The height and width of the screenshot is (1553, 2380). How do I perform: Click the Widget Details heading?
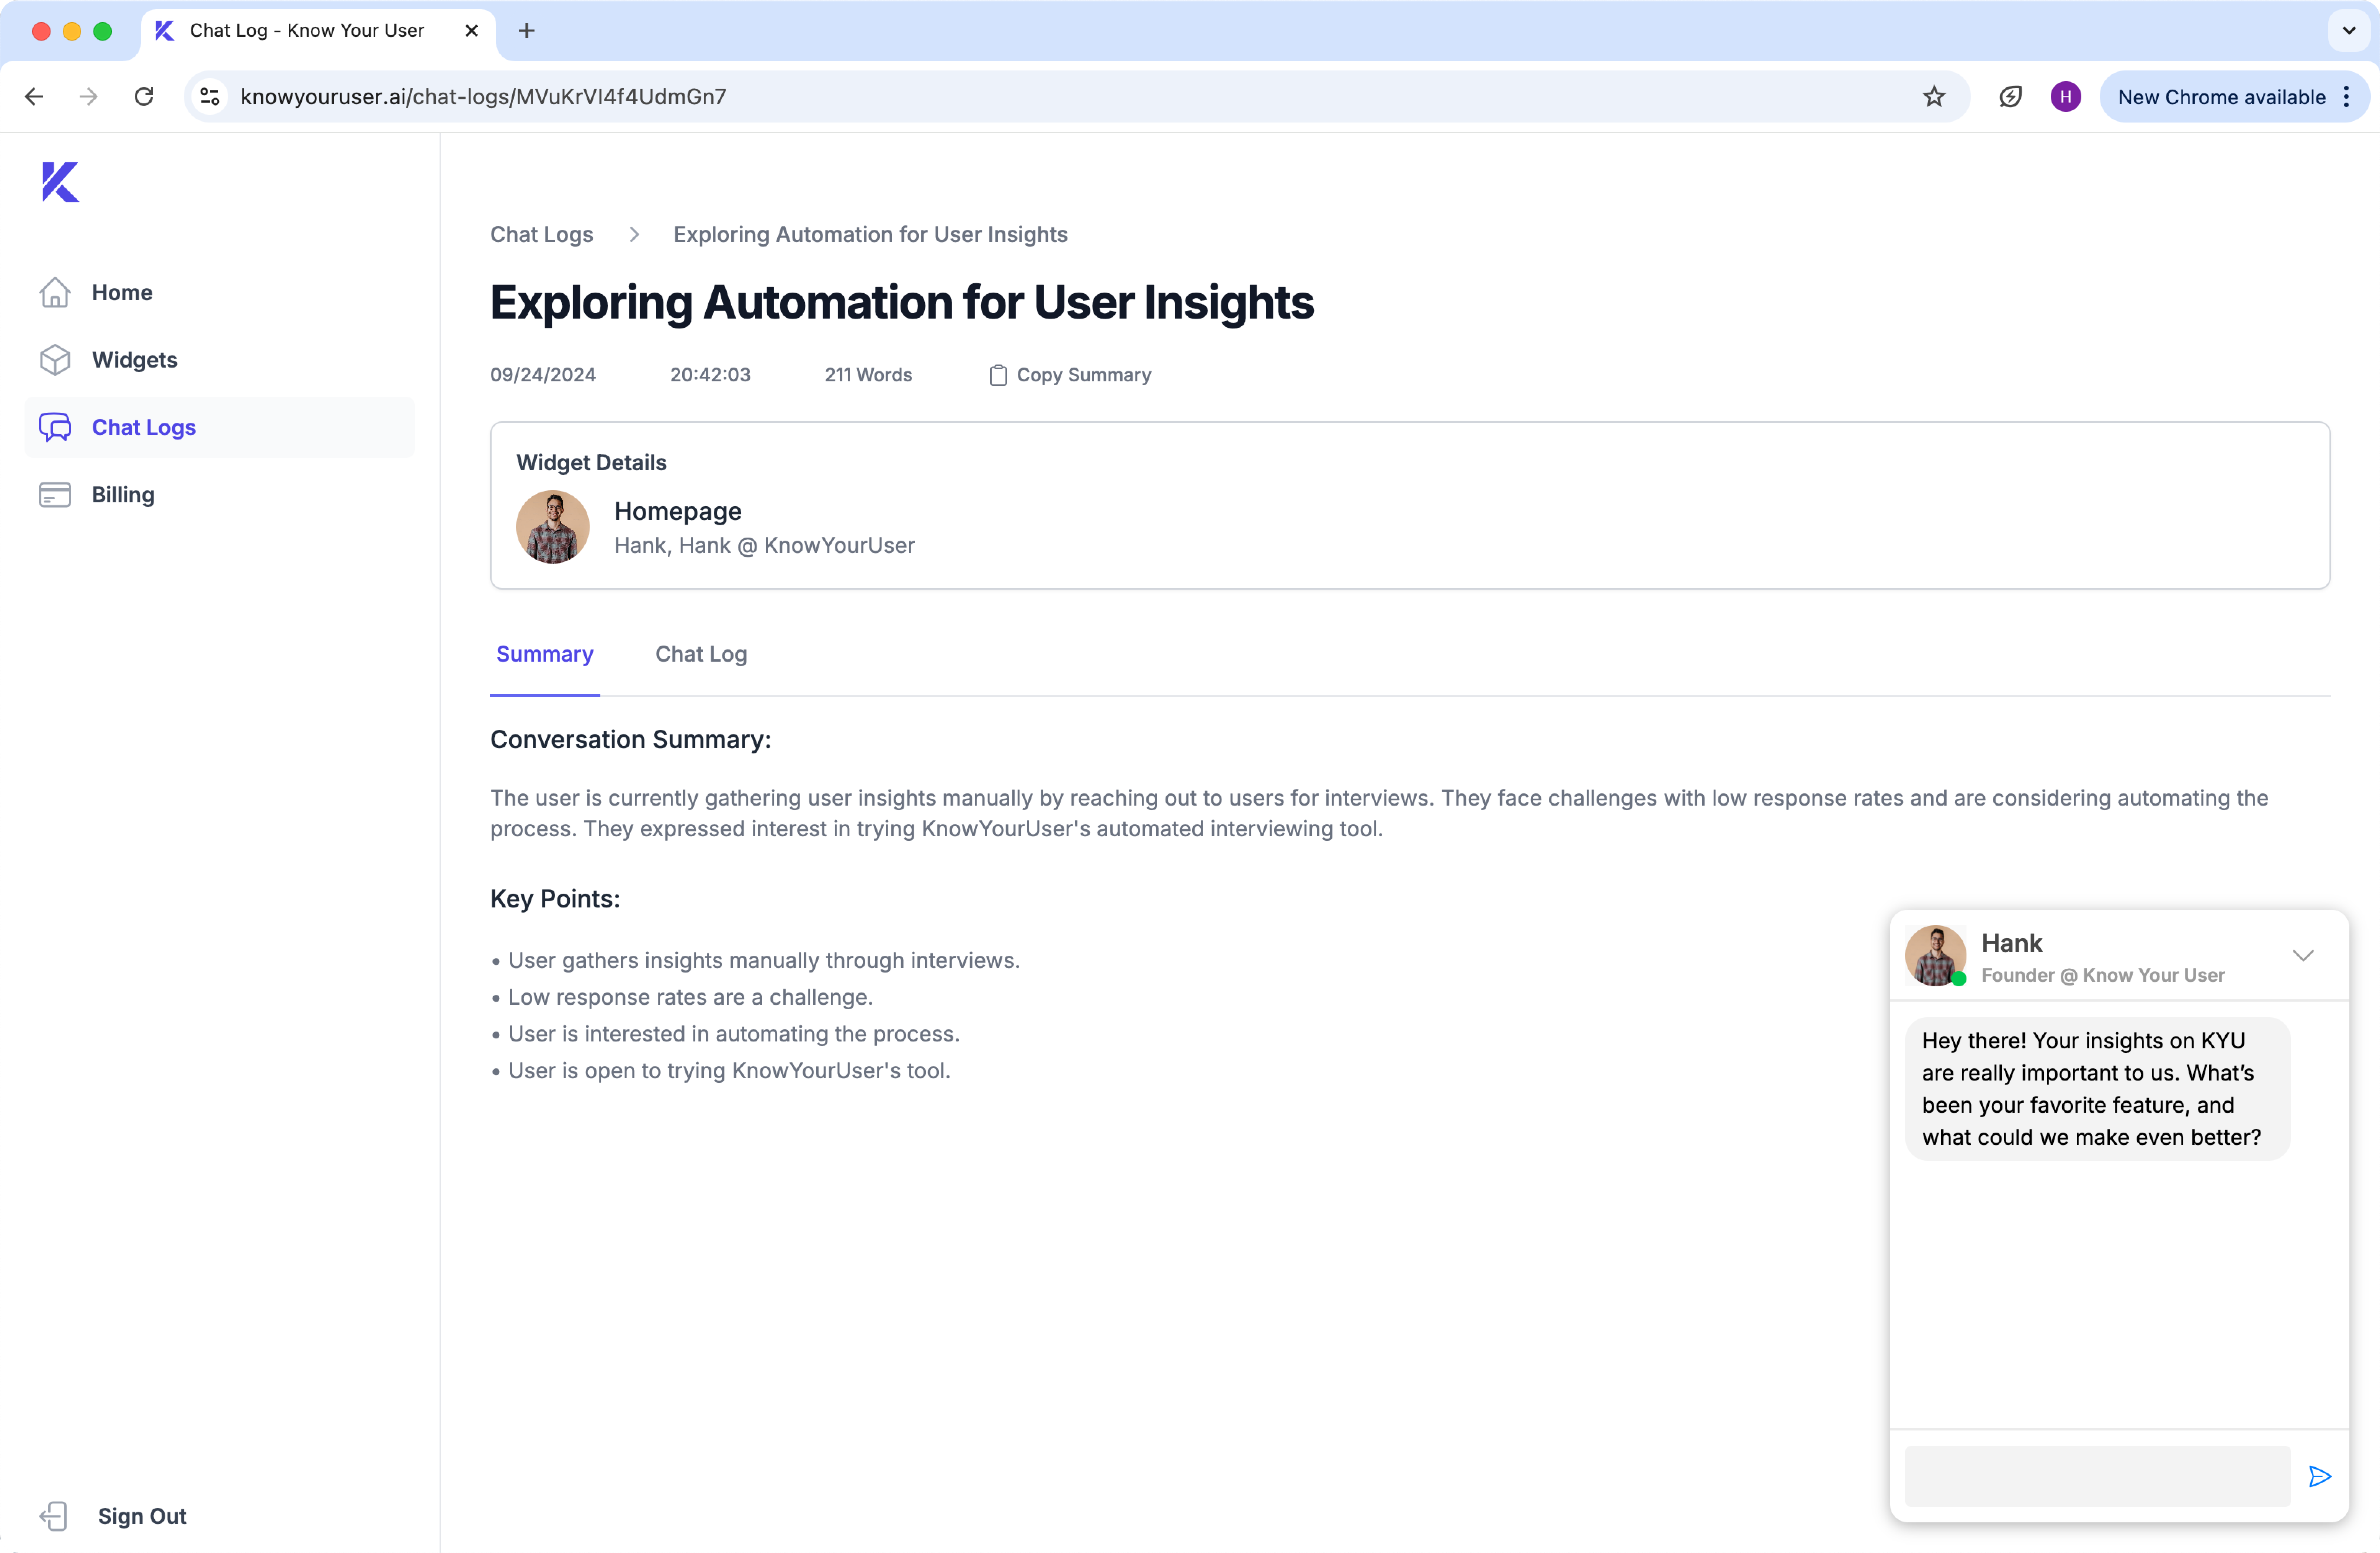591,462
